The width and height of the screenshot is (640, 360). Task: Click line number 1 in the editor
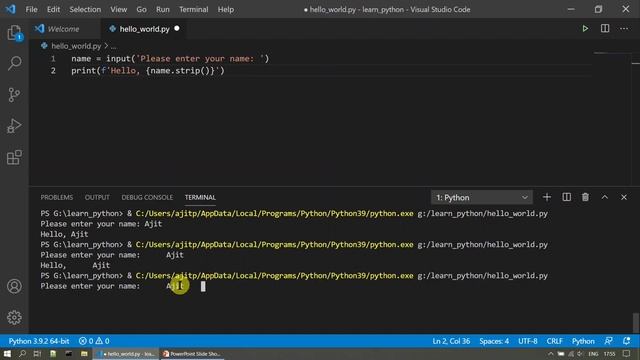(x=53, y=59)
